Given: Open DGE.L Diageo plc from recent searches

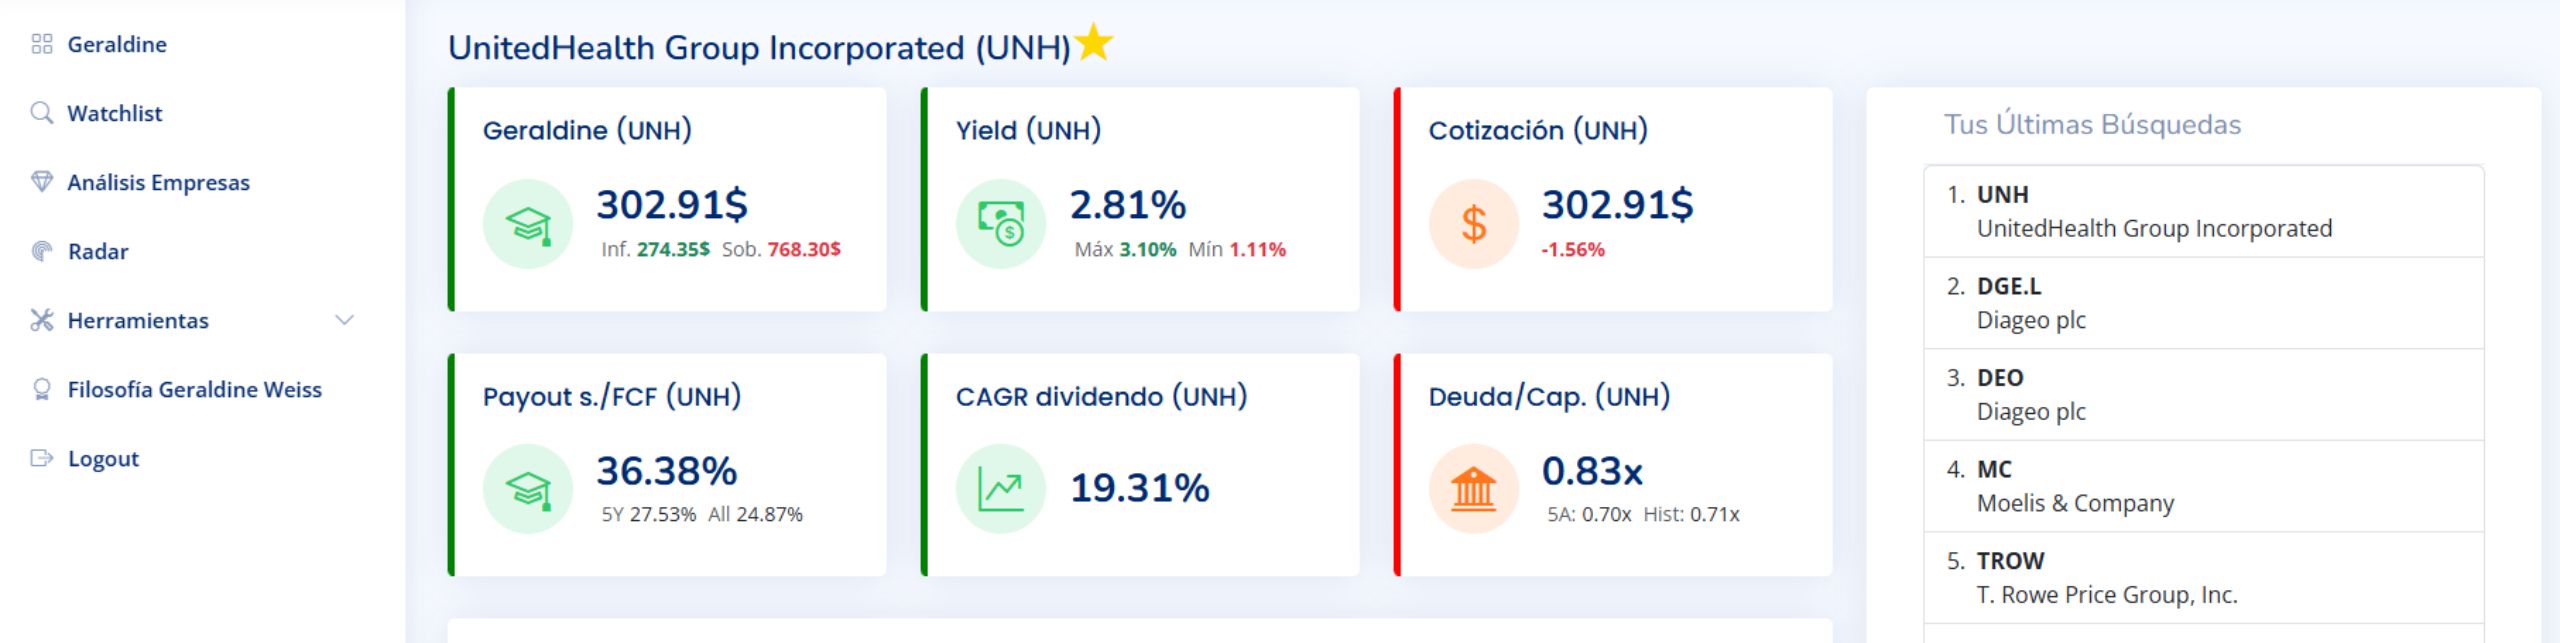Looking at the screenshot, I should [2030, 303].
